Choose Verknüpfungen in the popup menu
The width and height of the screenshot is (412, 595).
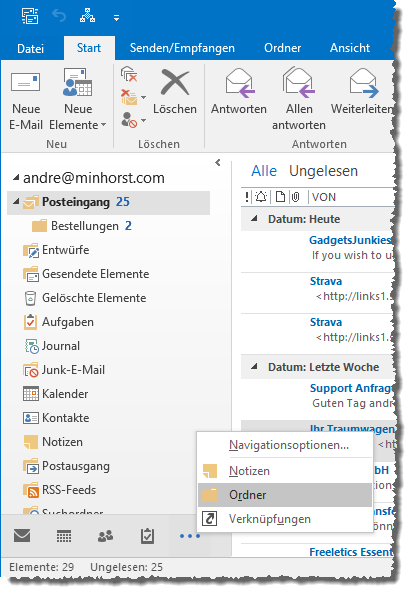coord(285,519)
